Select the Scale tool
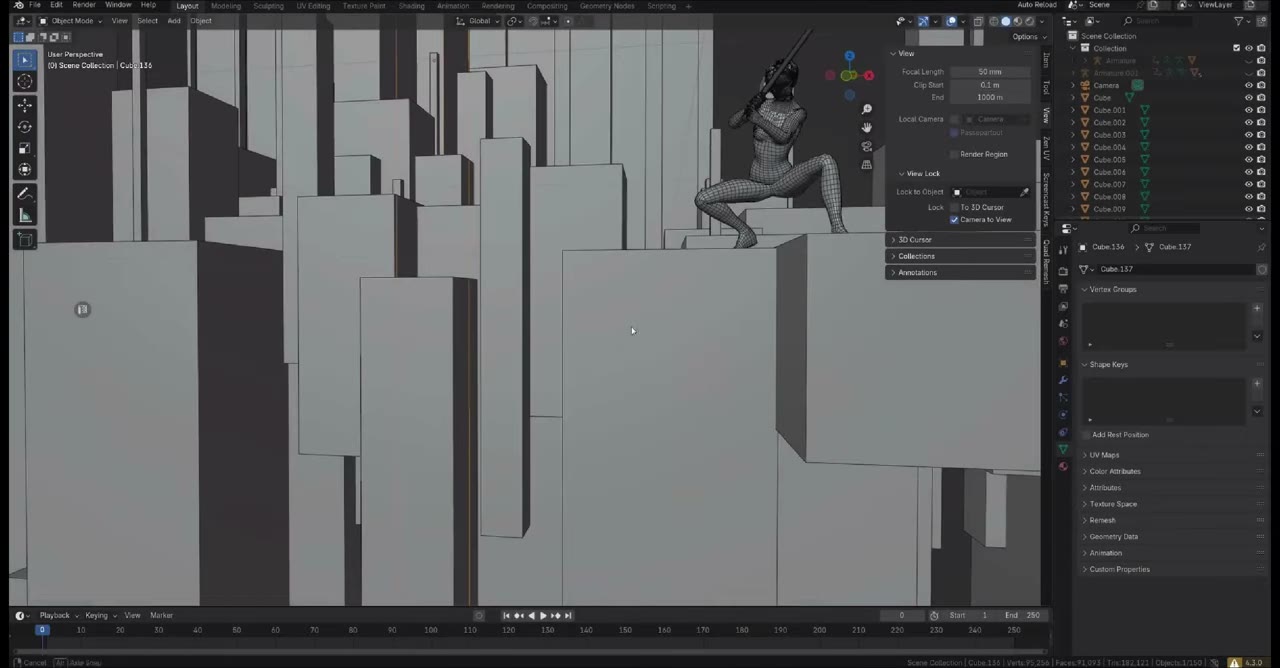The image size is (1280, 668). 25,148
